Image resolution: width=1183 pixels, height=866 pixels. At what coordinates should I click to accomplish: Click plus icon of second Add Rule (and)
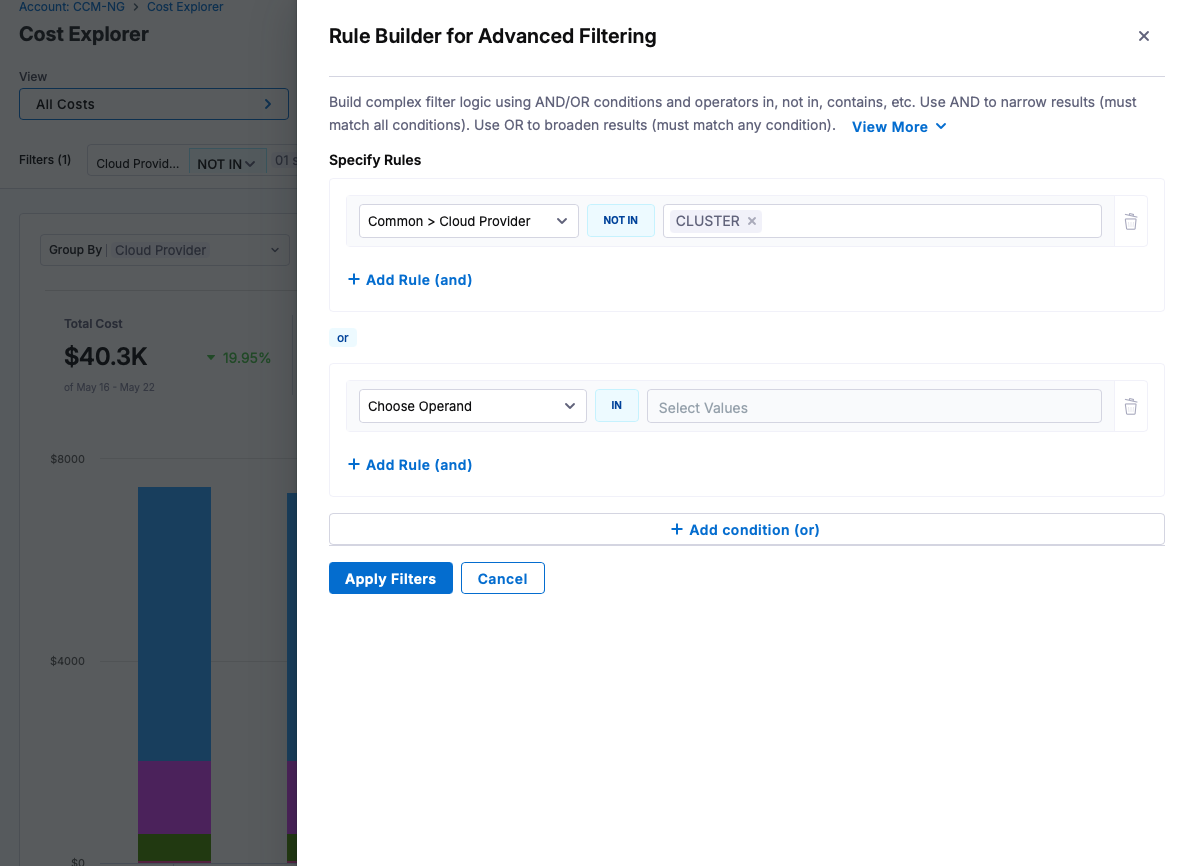click(353, 464)
